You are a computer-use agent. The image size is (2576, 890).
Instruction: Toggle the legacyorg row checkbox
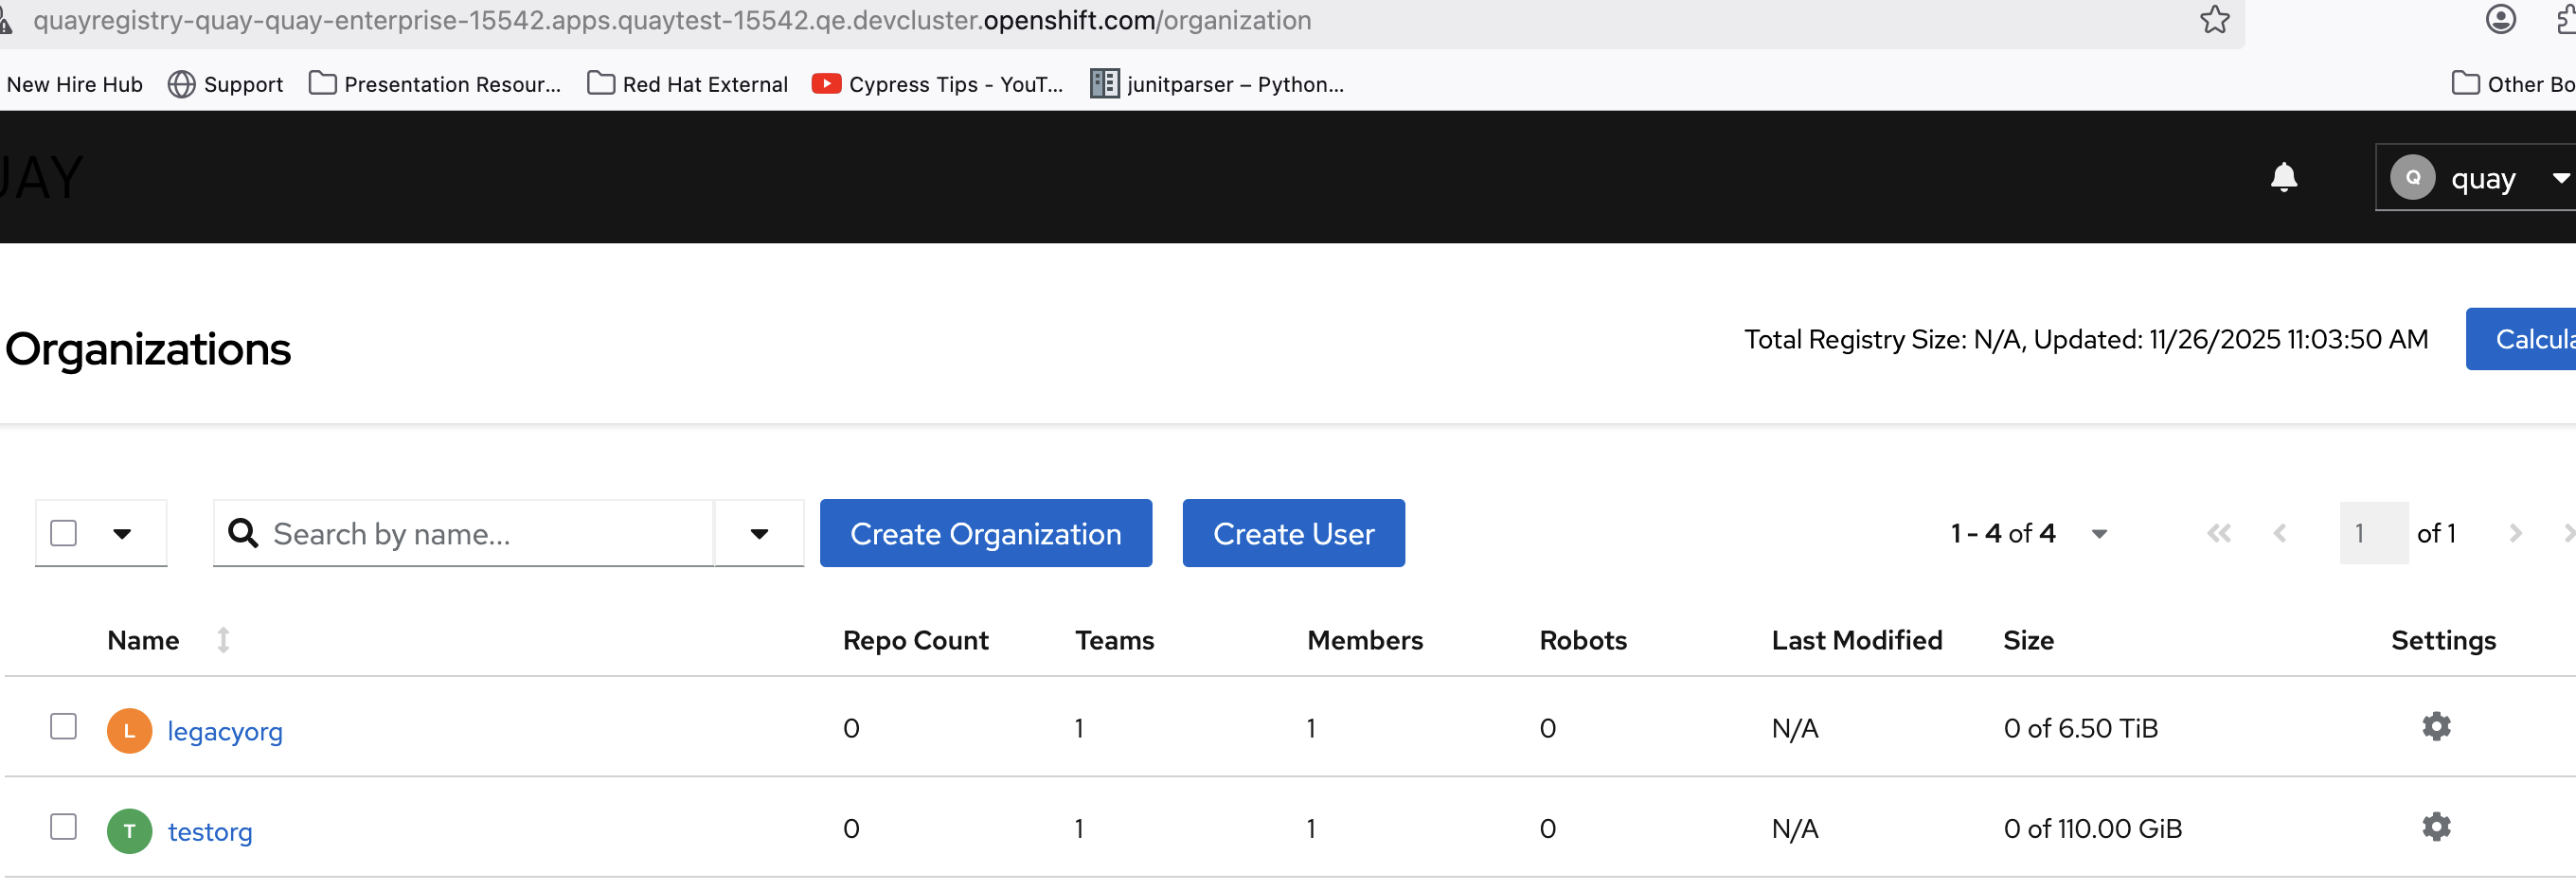coord(63,727)
